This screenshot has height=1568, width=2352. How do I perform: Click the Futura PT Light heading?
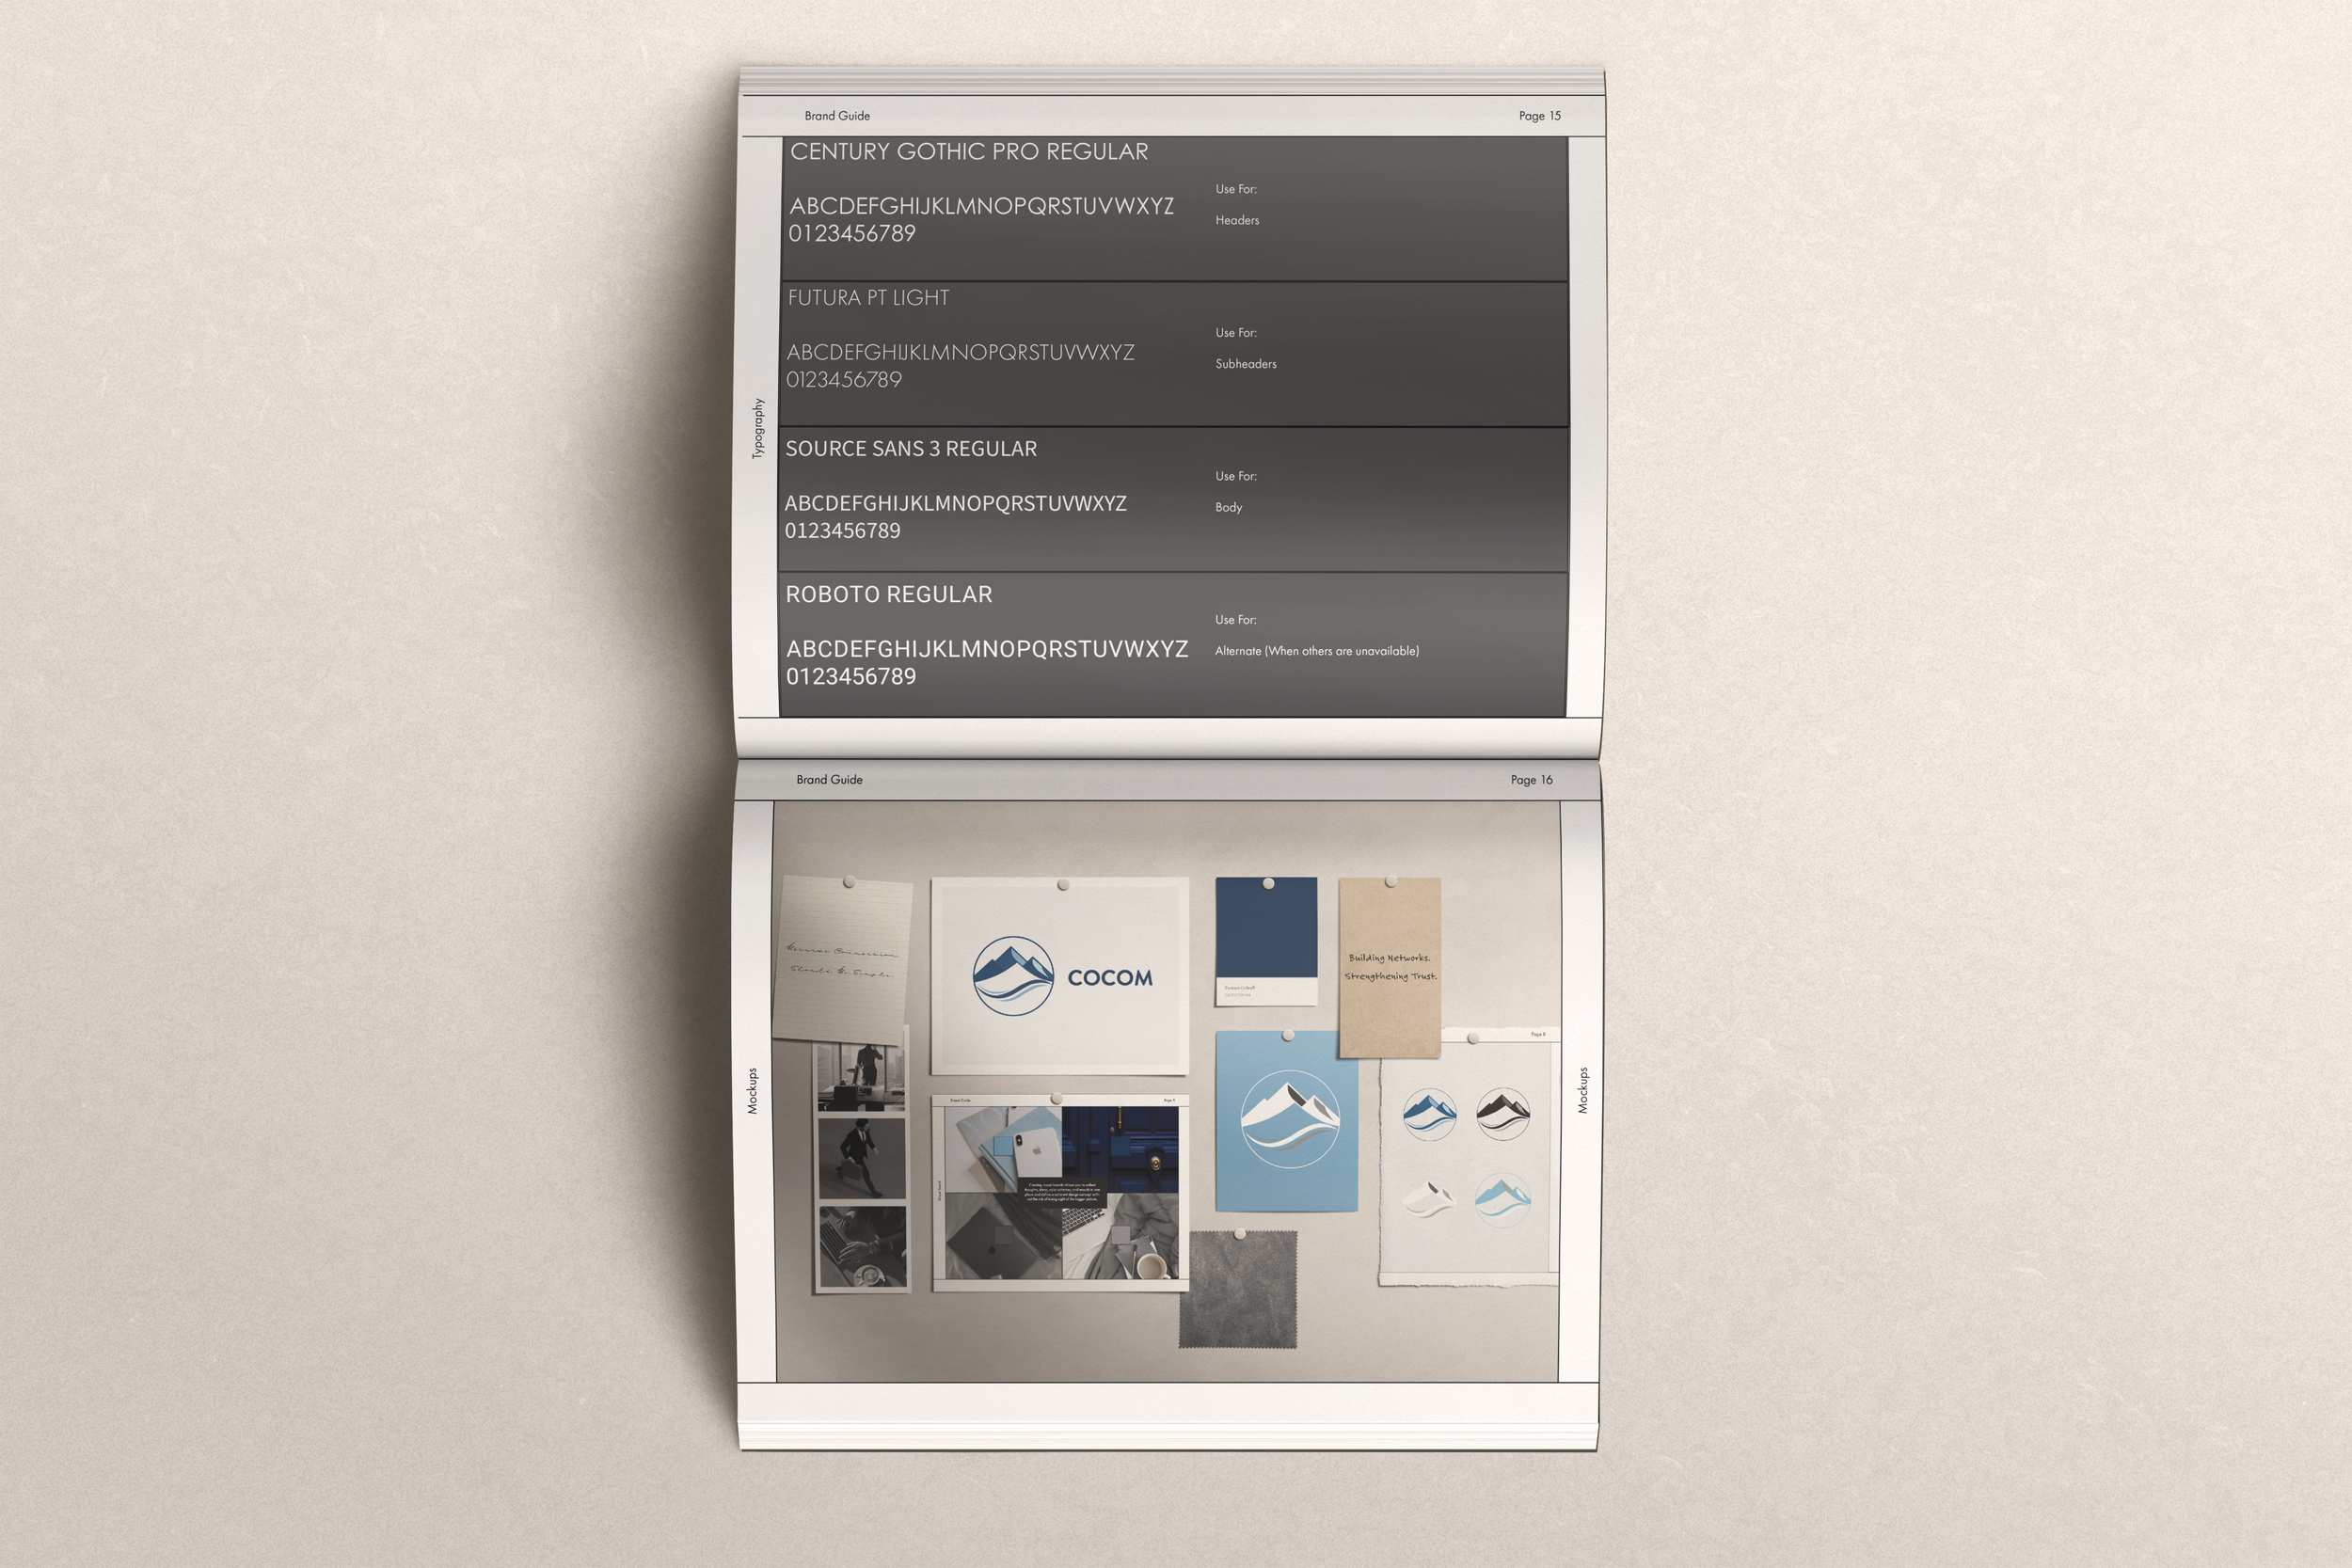point(868,298)
